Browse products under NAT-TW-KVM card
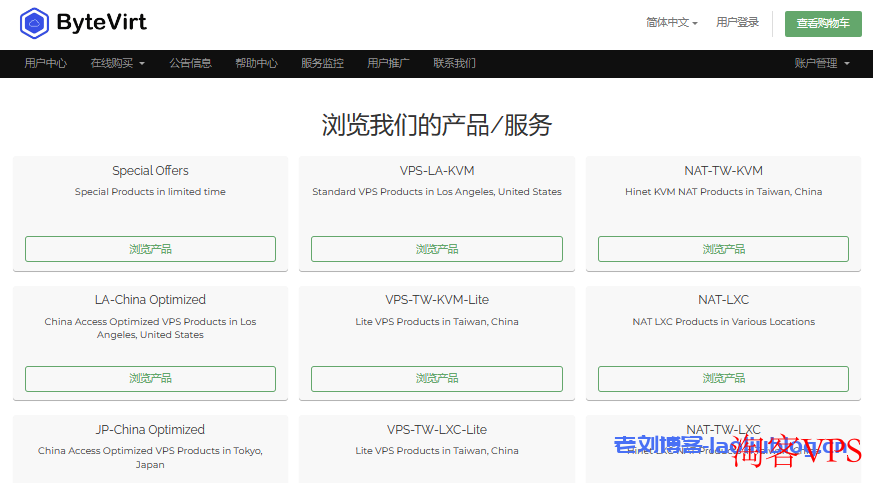 [x=723, y=249]
